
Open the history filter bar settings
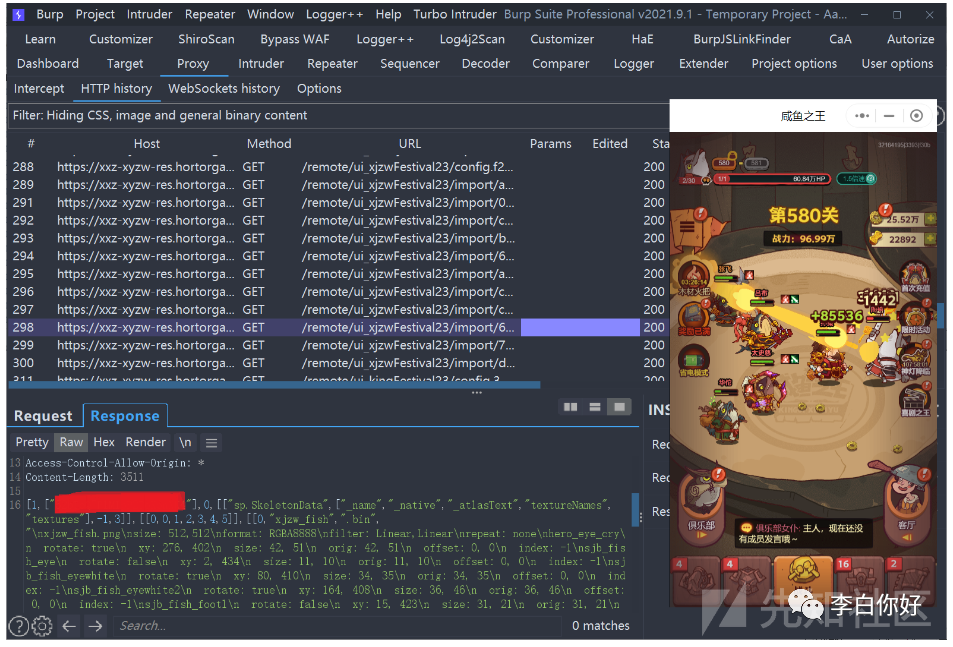tap(338, 115)
